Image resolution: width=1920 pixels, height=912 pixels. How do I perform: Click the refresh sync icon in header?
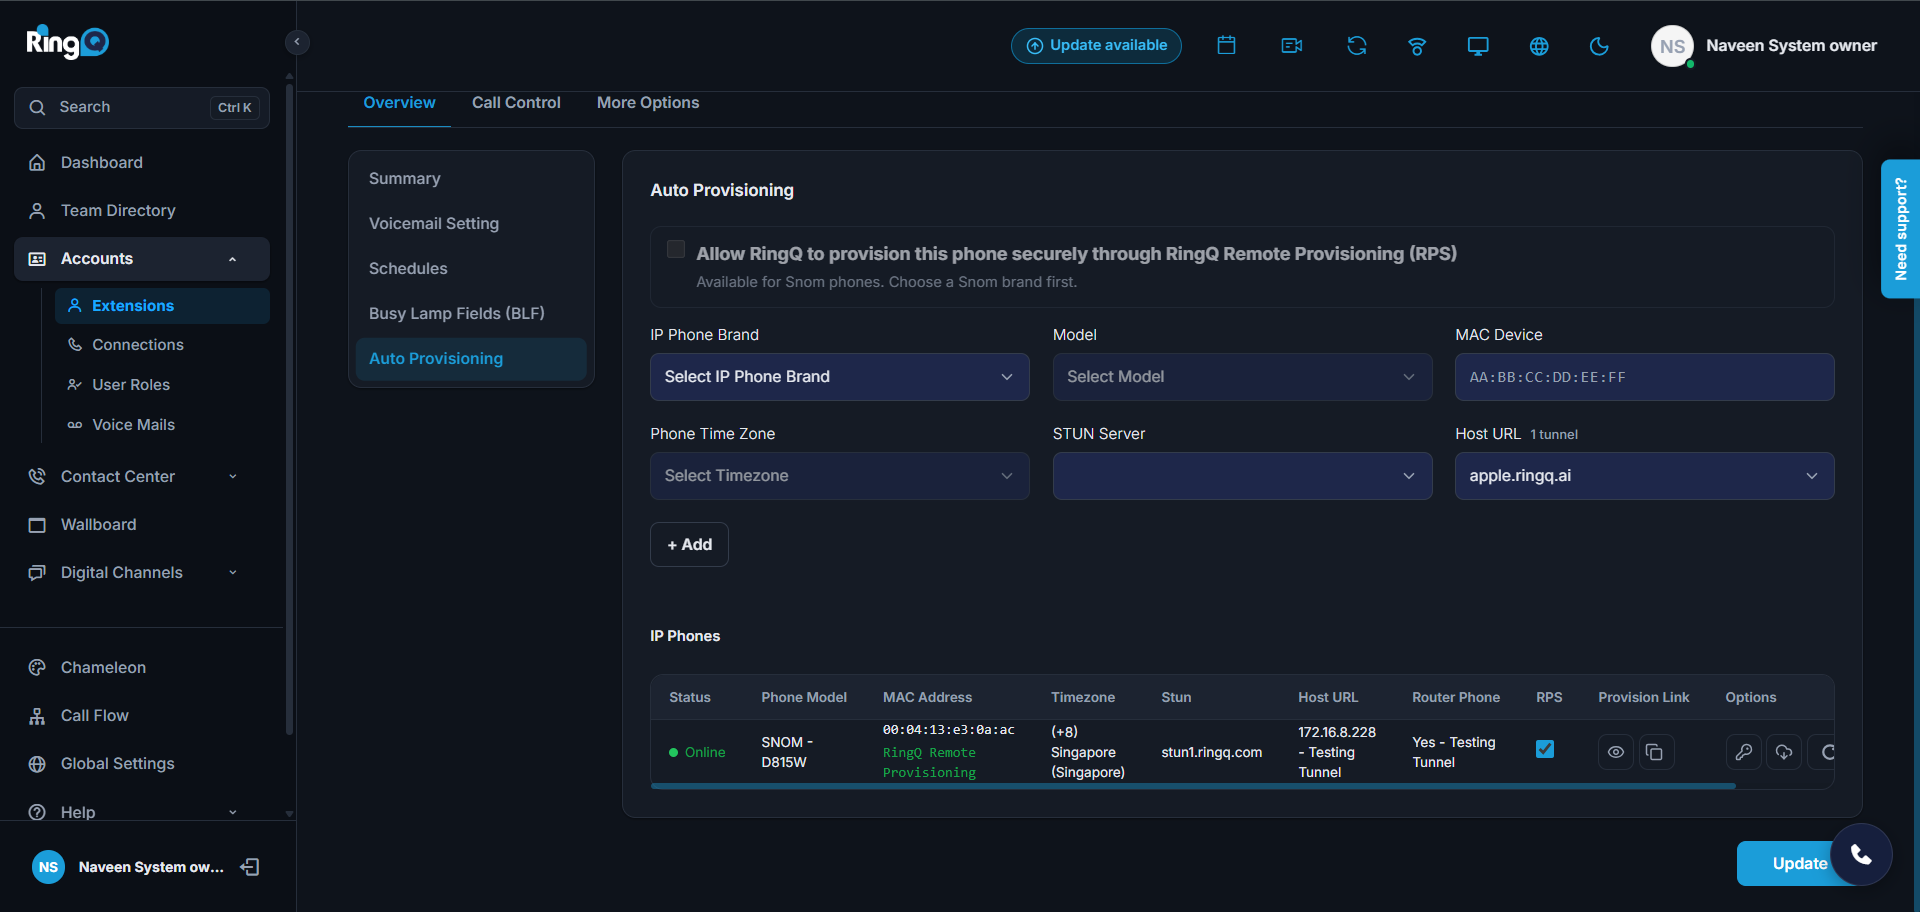coord(1356,46)
